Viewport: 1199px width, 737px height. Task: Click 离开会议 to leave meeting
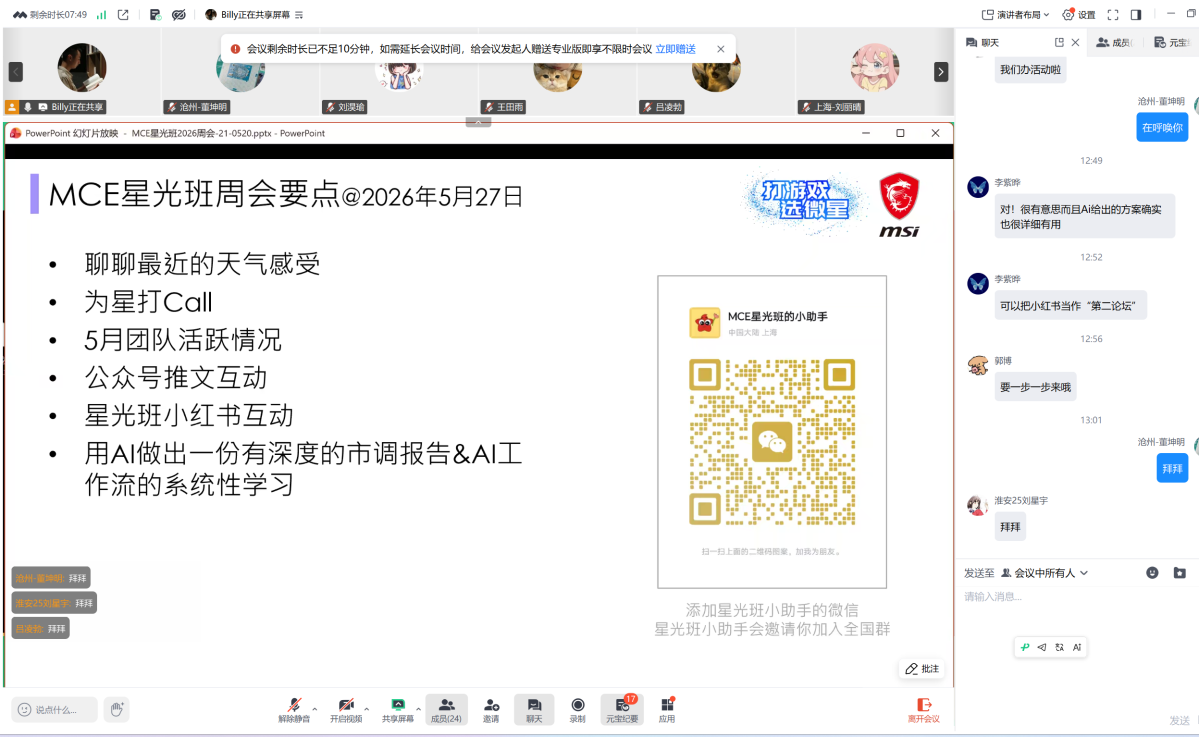click(923, 710)
